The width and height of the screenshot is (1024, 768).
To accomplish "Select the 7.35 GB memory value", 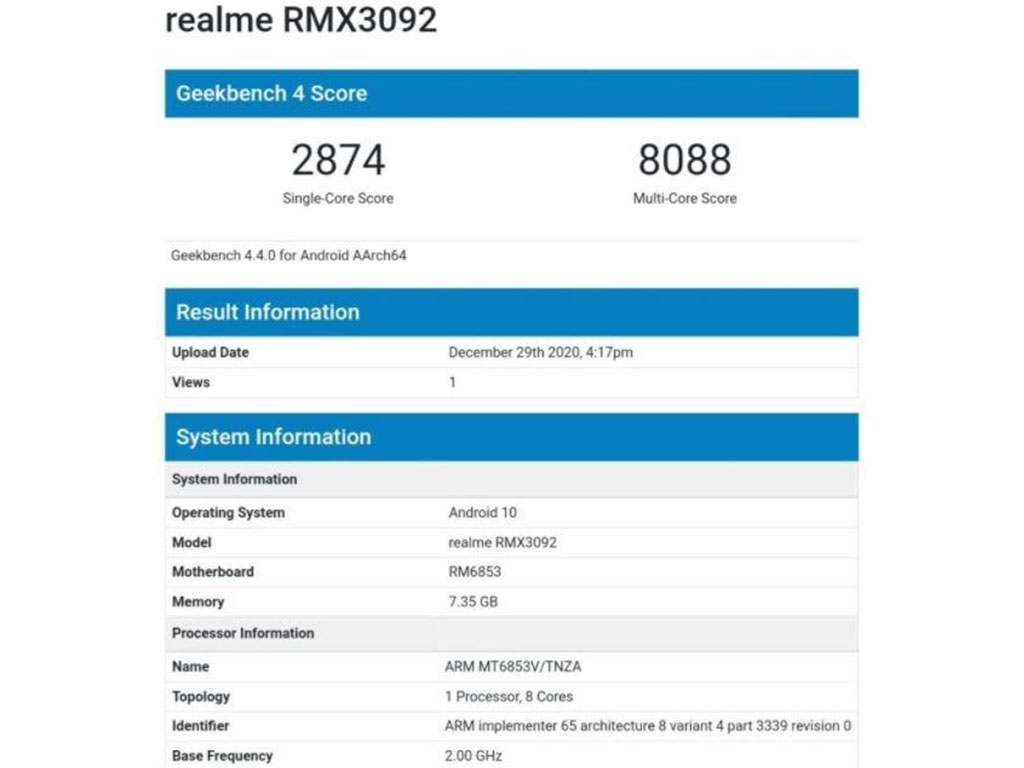I will (x=473, y=602).
